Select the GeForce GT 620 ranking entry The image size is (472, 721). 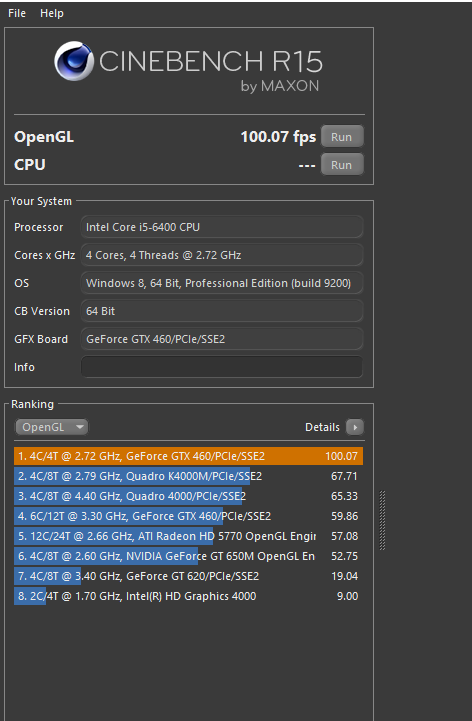point(188,576)
